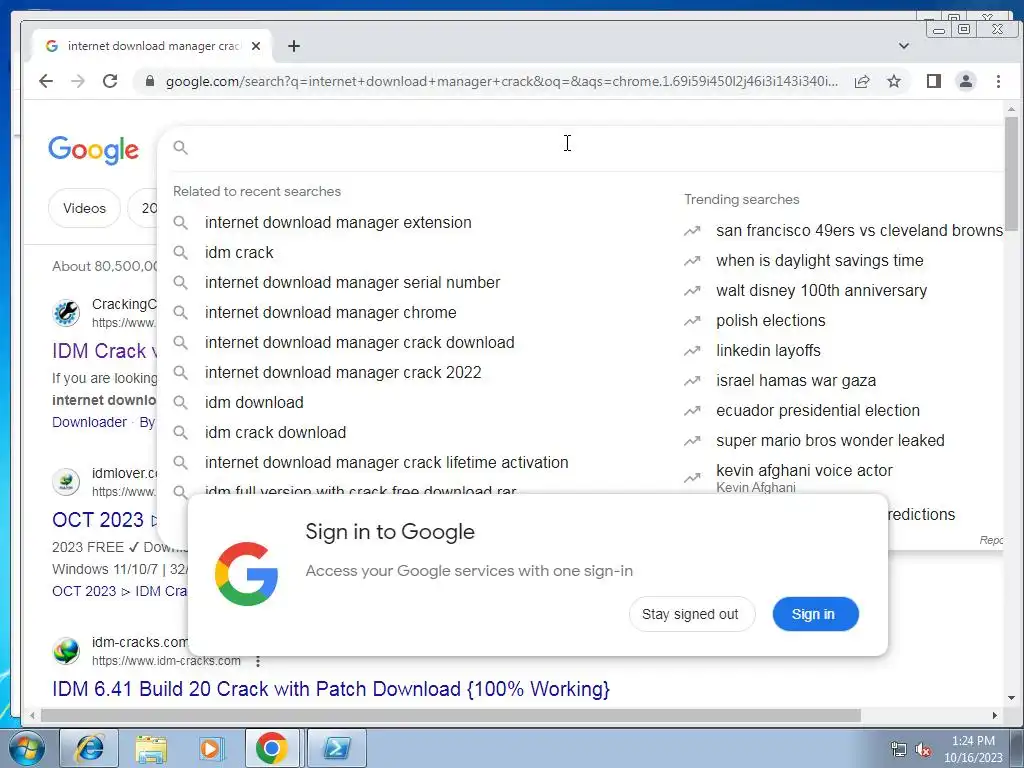Bookmark this tab with the star icon

[894, 81]
